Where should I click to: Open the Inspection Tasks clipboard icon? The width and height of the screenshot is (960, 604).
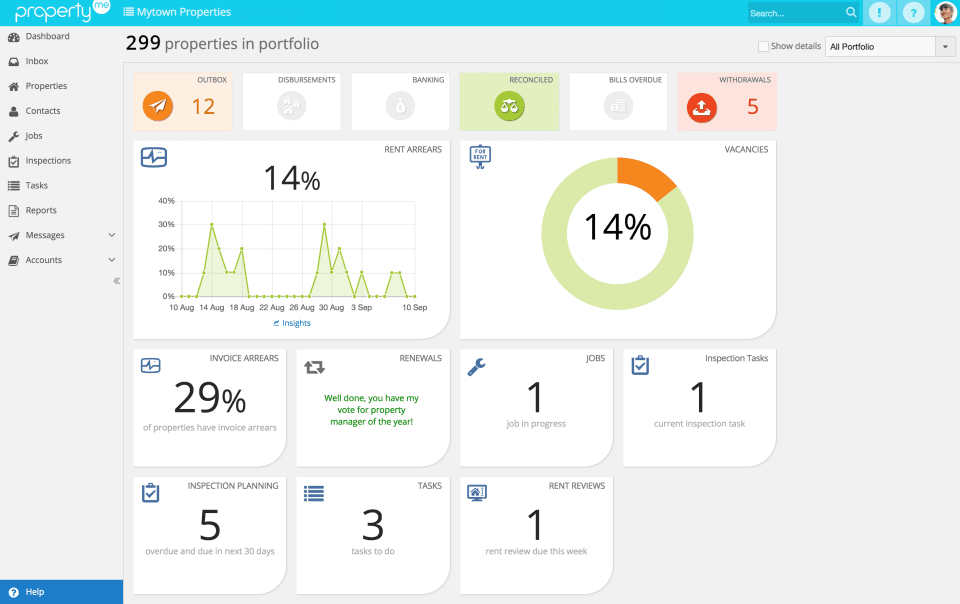coord(640,366)
